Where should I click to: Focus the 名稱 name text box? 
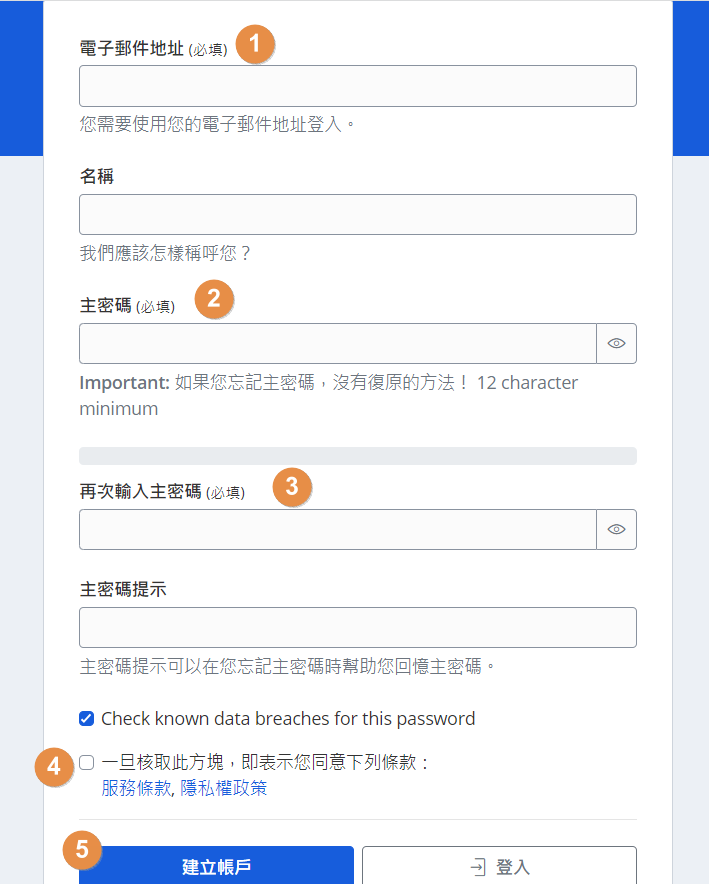point(357,214)
